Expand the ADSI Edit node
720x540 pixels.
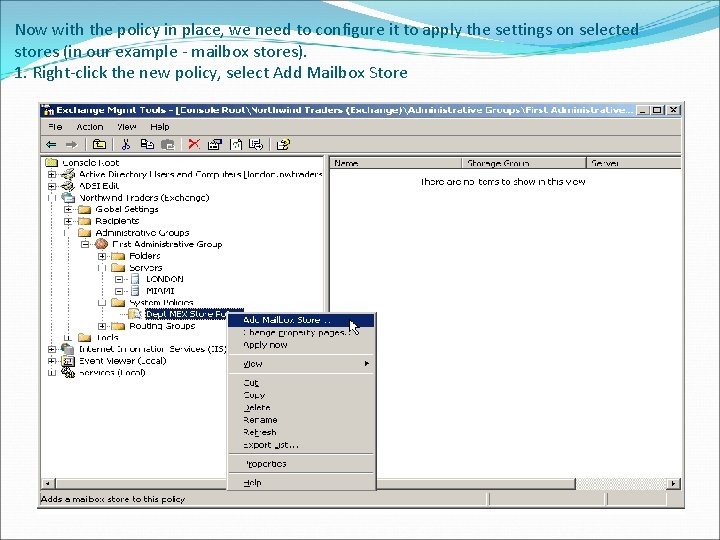(x=52, y=186)
